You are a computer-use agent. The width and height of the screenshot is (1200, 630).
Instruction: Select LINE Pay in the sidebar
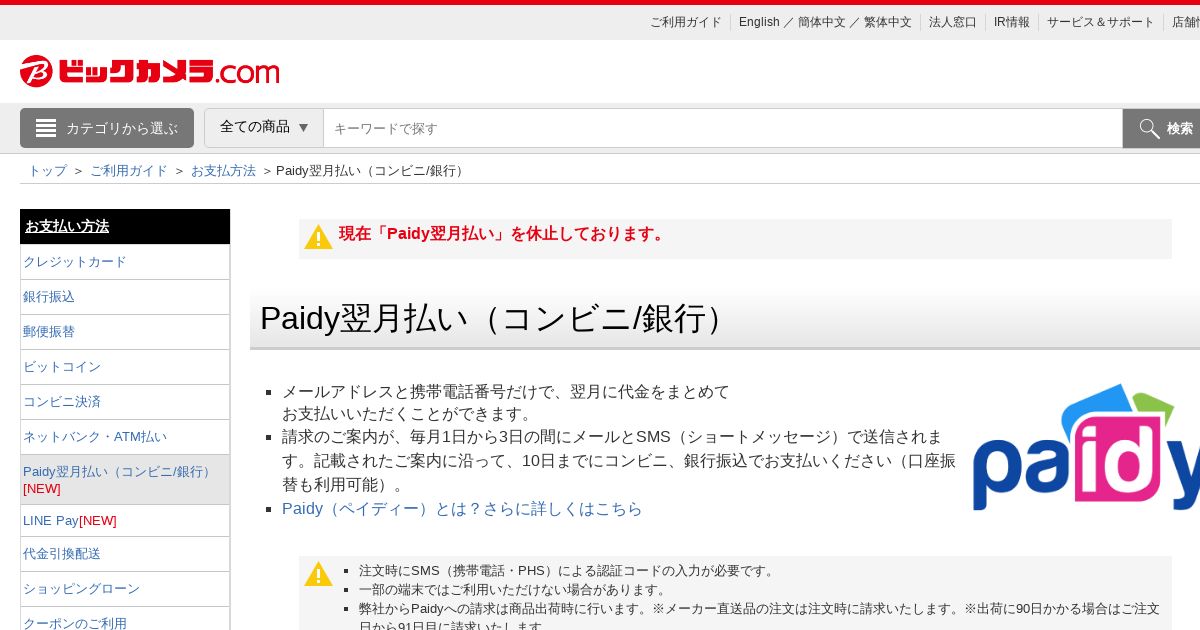(x=125, y=521)
